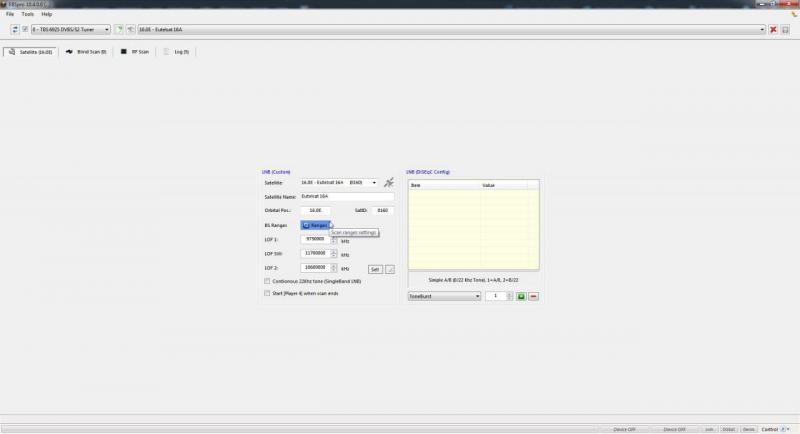Viewport: 800px width, 434px height.
Task: Open the File menu
Action: pyautogui.click(x=10, y=14)
